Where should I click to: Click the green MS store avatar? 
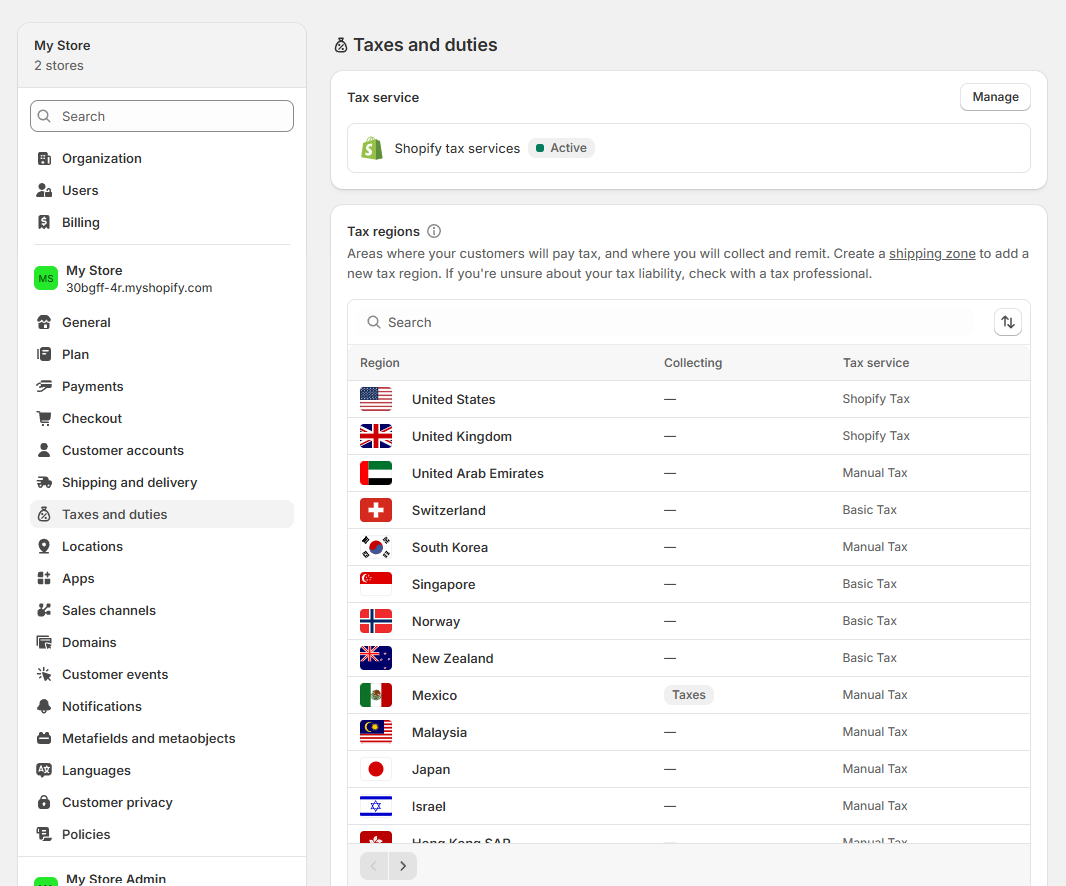[x=46, y=278]
